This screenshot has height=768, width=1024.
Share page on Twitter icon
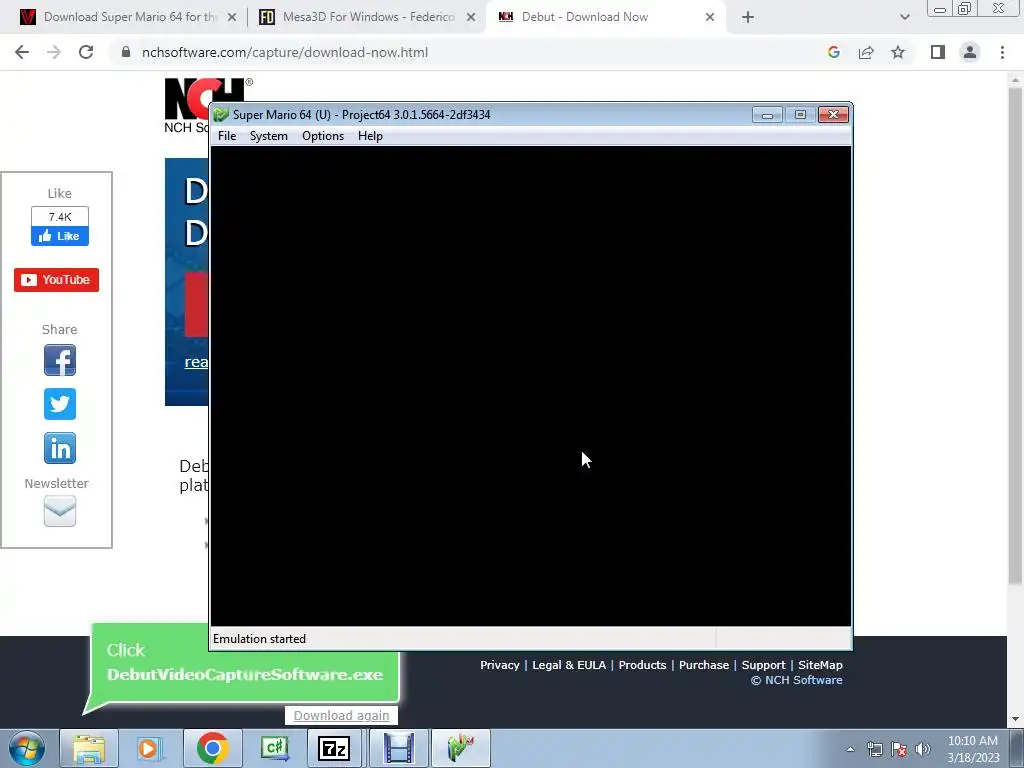click(59, 404)
